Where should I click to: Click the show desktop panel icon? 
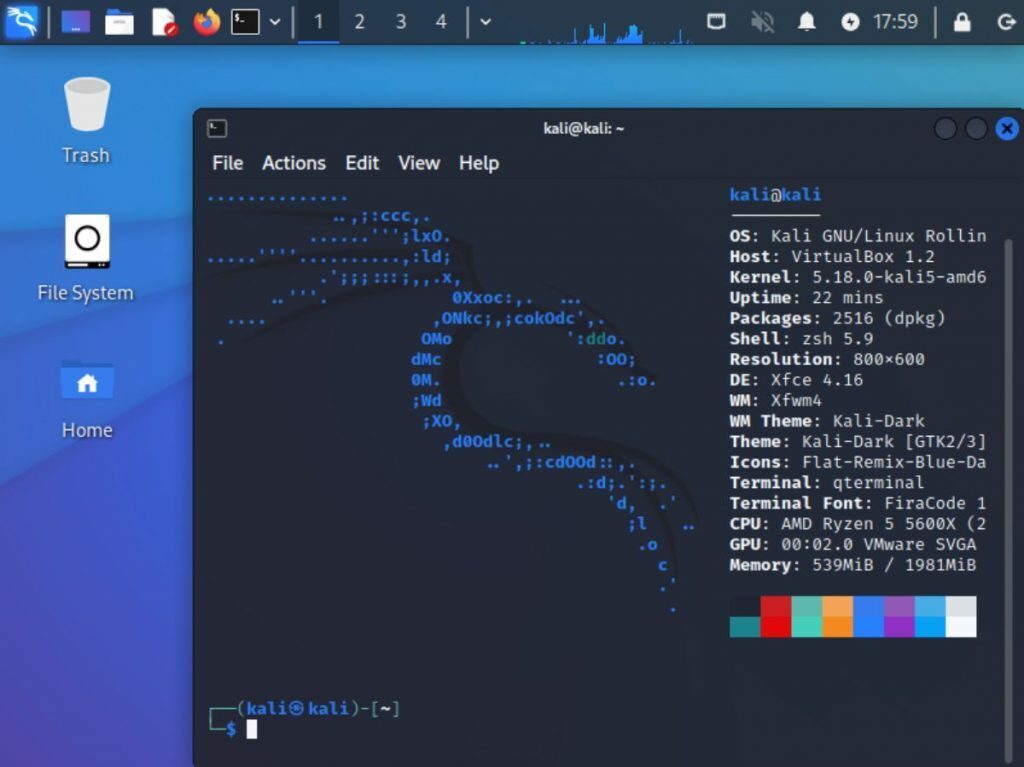click(x=76, y=22)
